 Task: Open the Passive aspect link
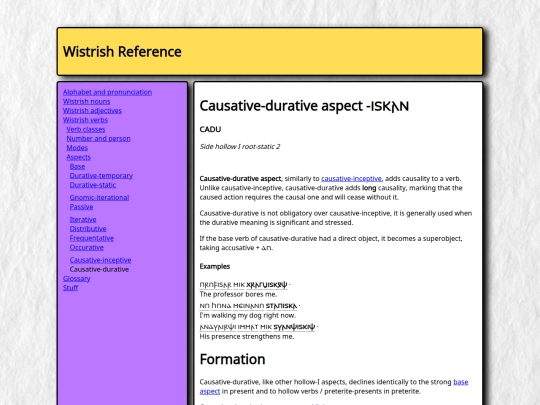(x=81, y=207)
